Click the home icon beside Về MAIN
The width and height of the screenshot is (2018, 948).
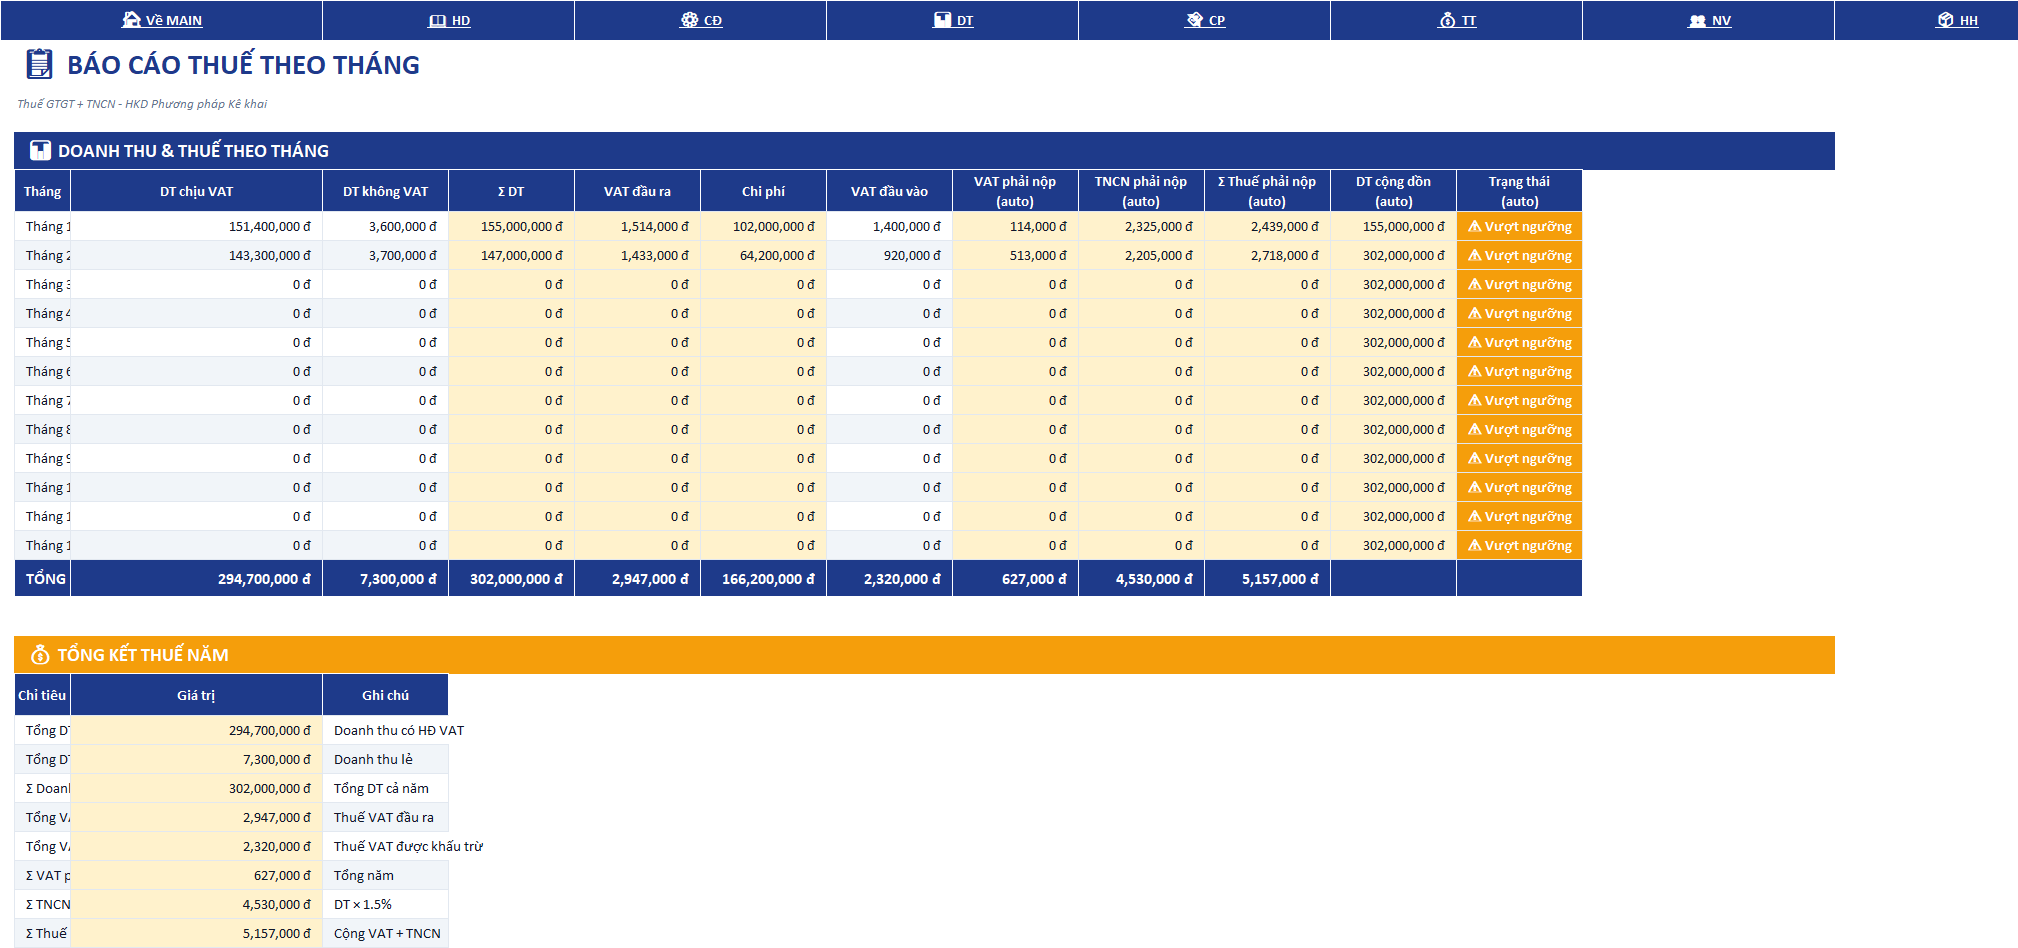[x=131, y=19]
